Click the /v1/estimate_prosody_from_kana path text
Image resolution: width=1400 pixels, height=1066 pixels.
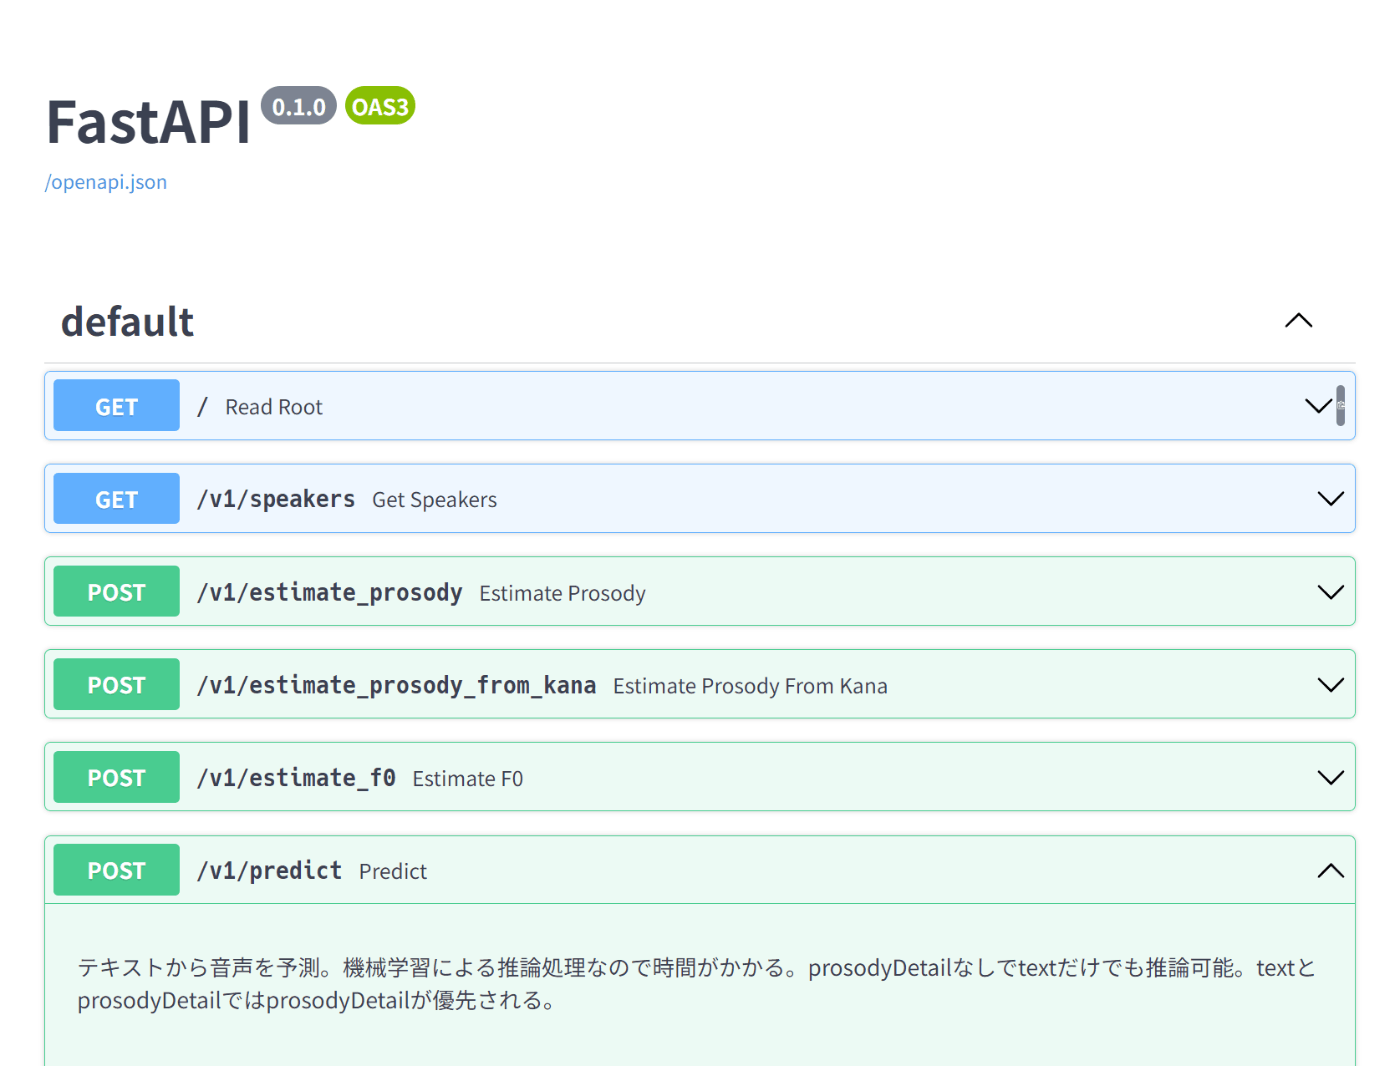pyautogui.click(x=397, y=685)
